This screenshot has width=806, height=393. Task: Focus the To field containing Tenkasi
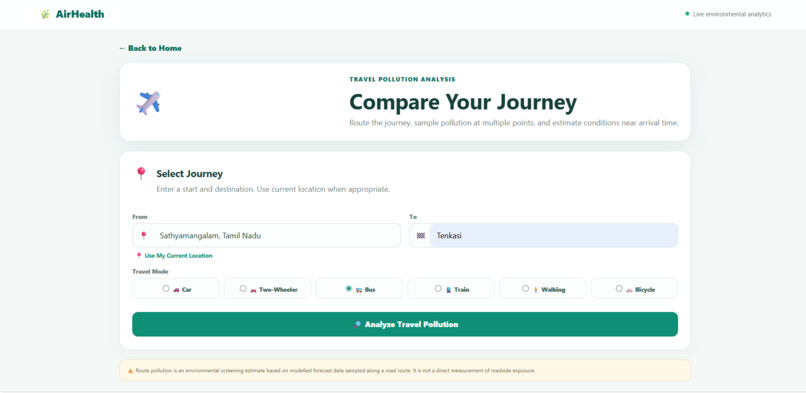[543, 235]
